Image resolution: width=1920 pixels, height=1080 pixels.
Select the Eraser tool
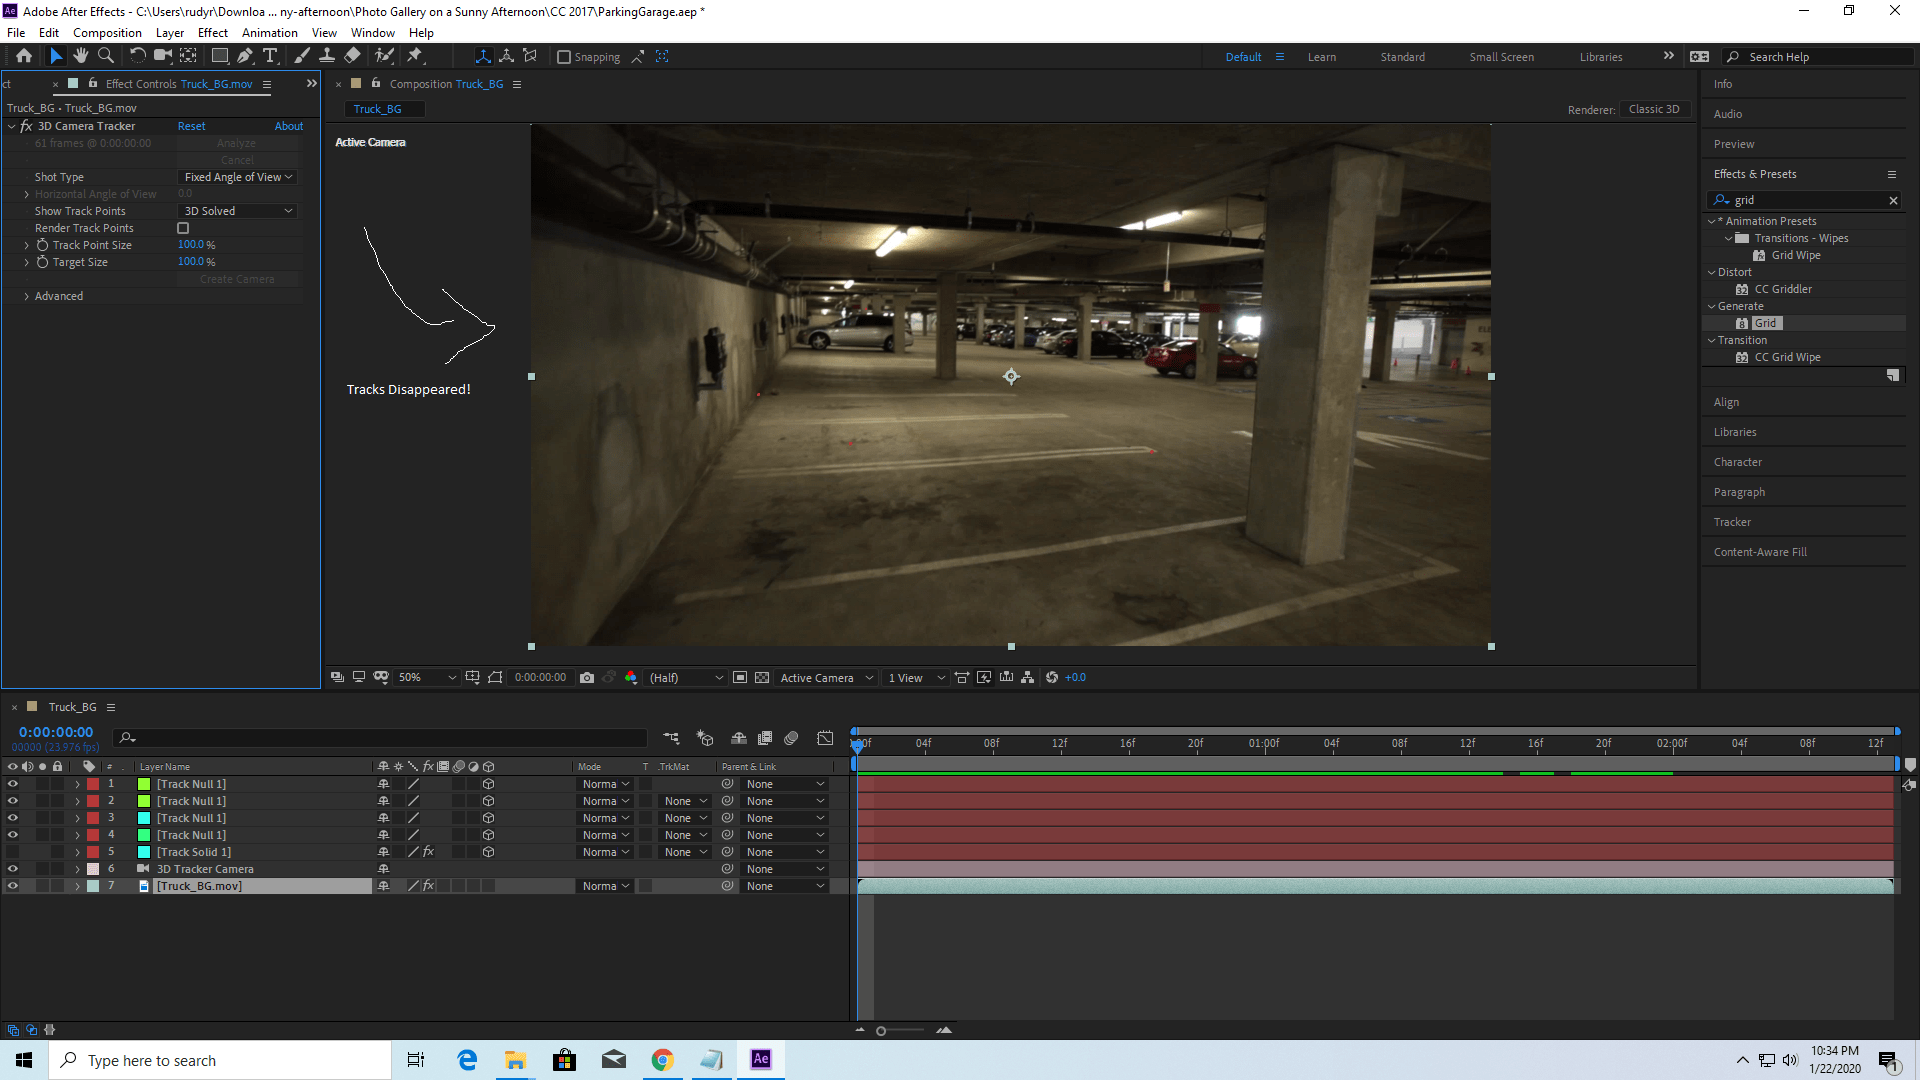(352, 56)
